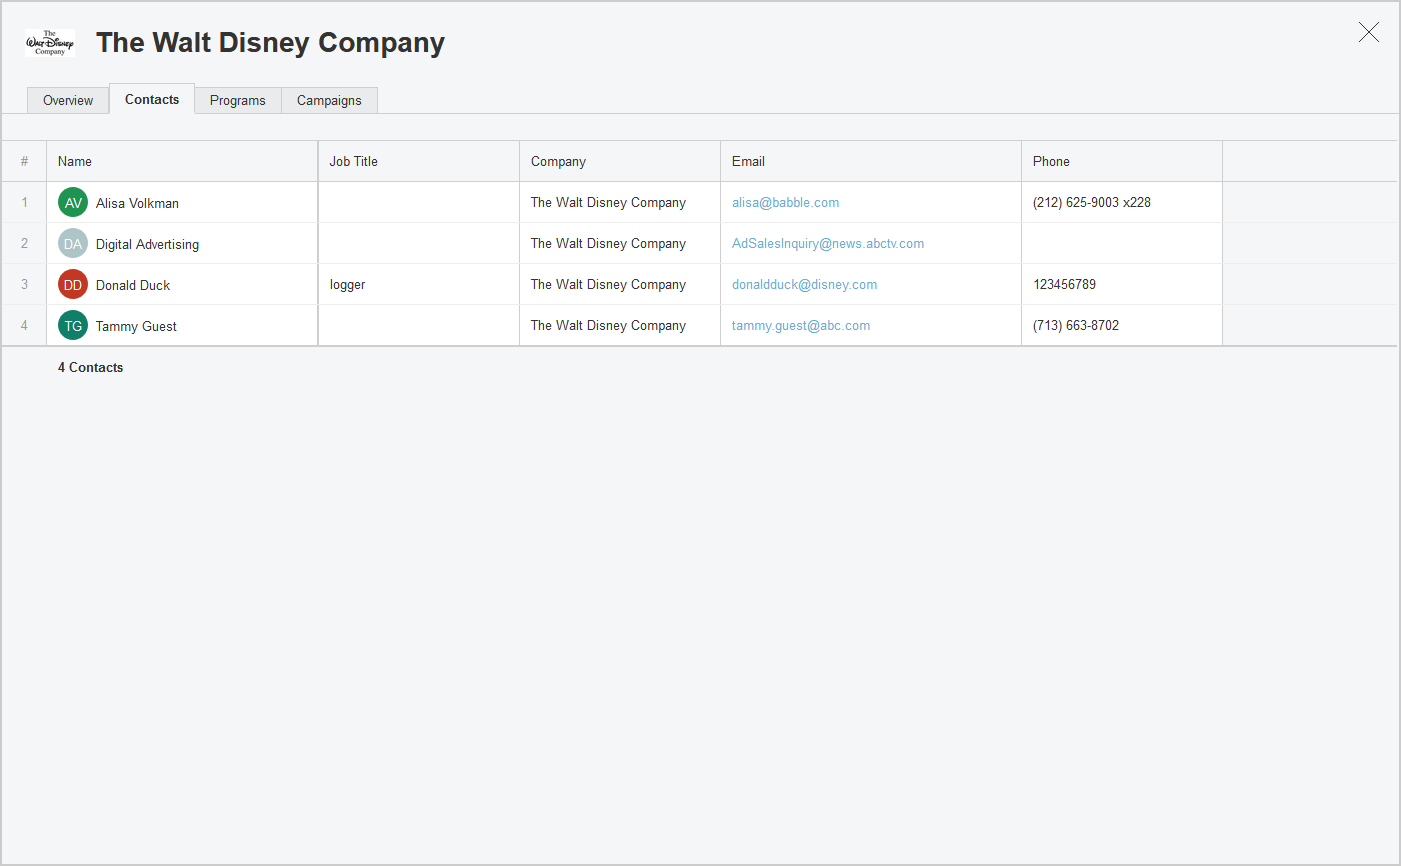Click Tammy Guest's TG avatar icon
This screenshot has height=866, width=1401.
coord(73,326)
